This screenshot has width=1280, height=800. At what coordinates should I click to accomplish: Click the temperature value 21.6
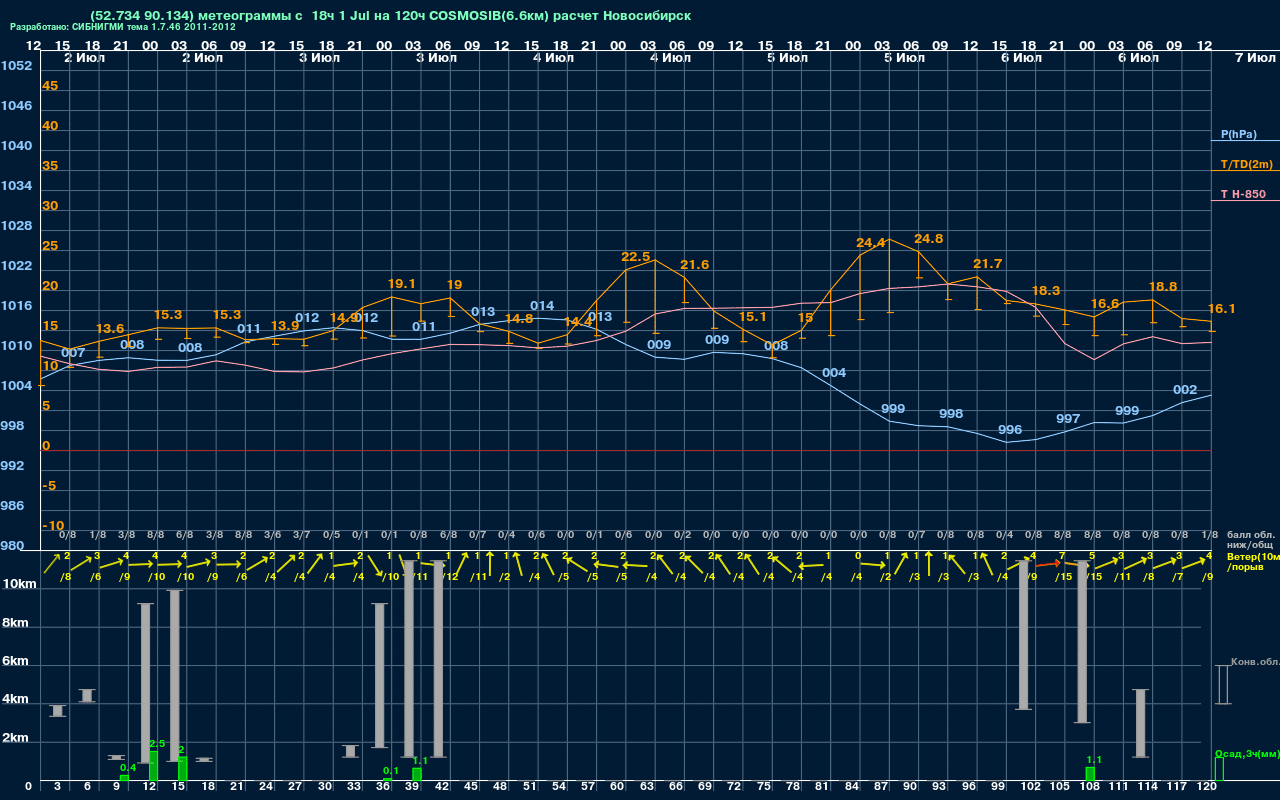pos(694,265)
